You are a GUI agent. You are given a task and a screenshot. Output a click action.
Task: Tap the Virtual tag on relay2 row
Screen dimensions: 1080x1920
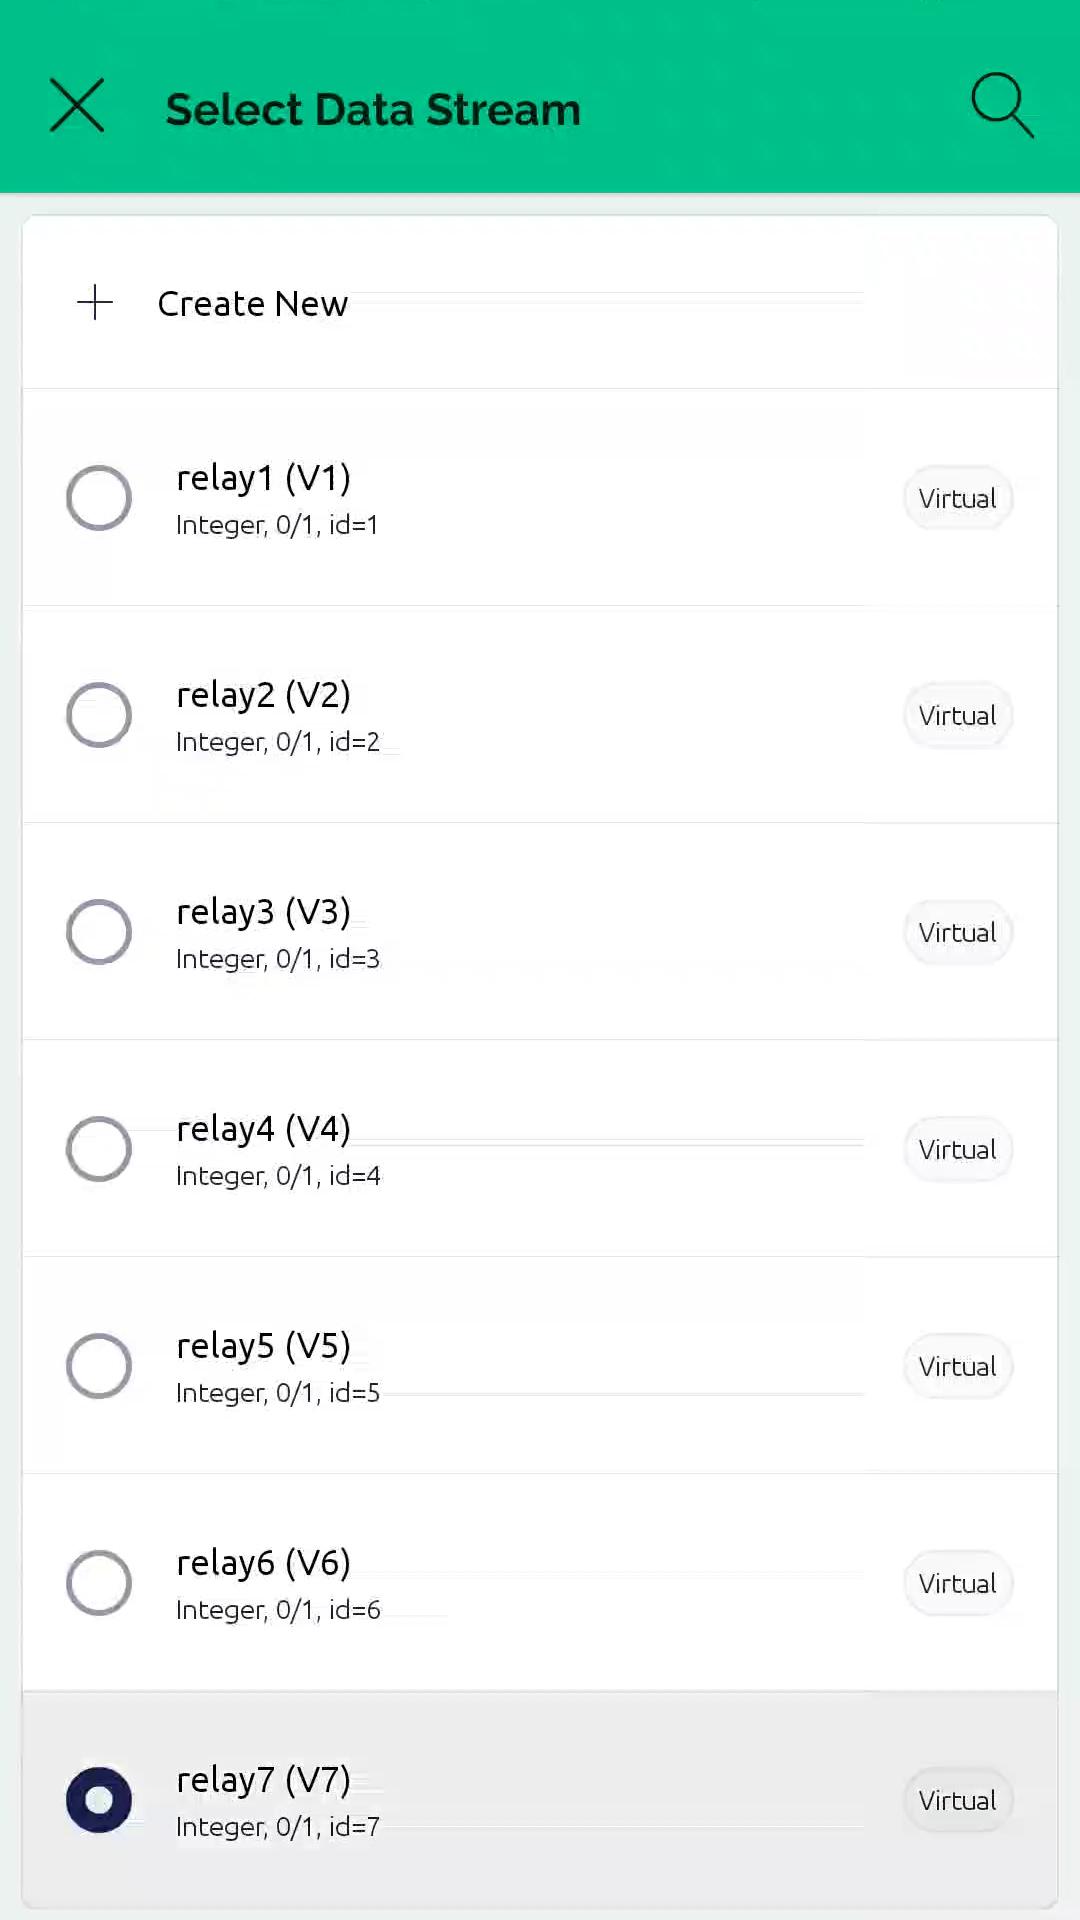pos(957,715)
